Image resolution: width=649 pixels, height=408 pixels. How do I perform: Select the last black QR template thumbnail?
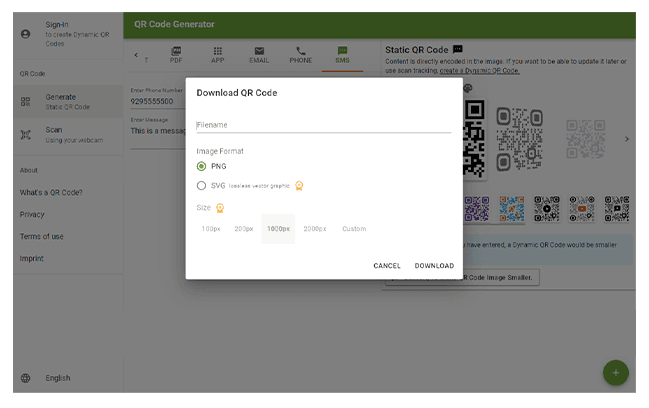click(617, 209)
